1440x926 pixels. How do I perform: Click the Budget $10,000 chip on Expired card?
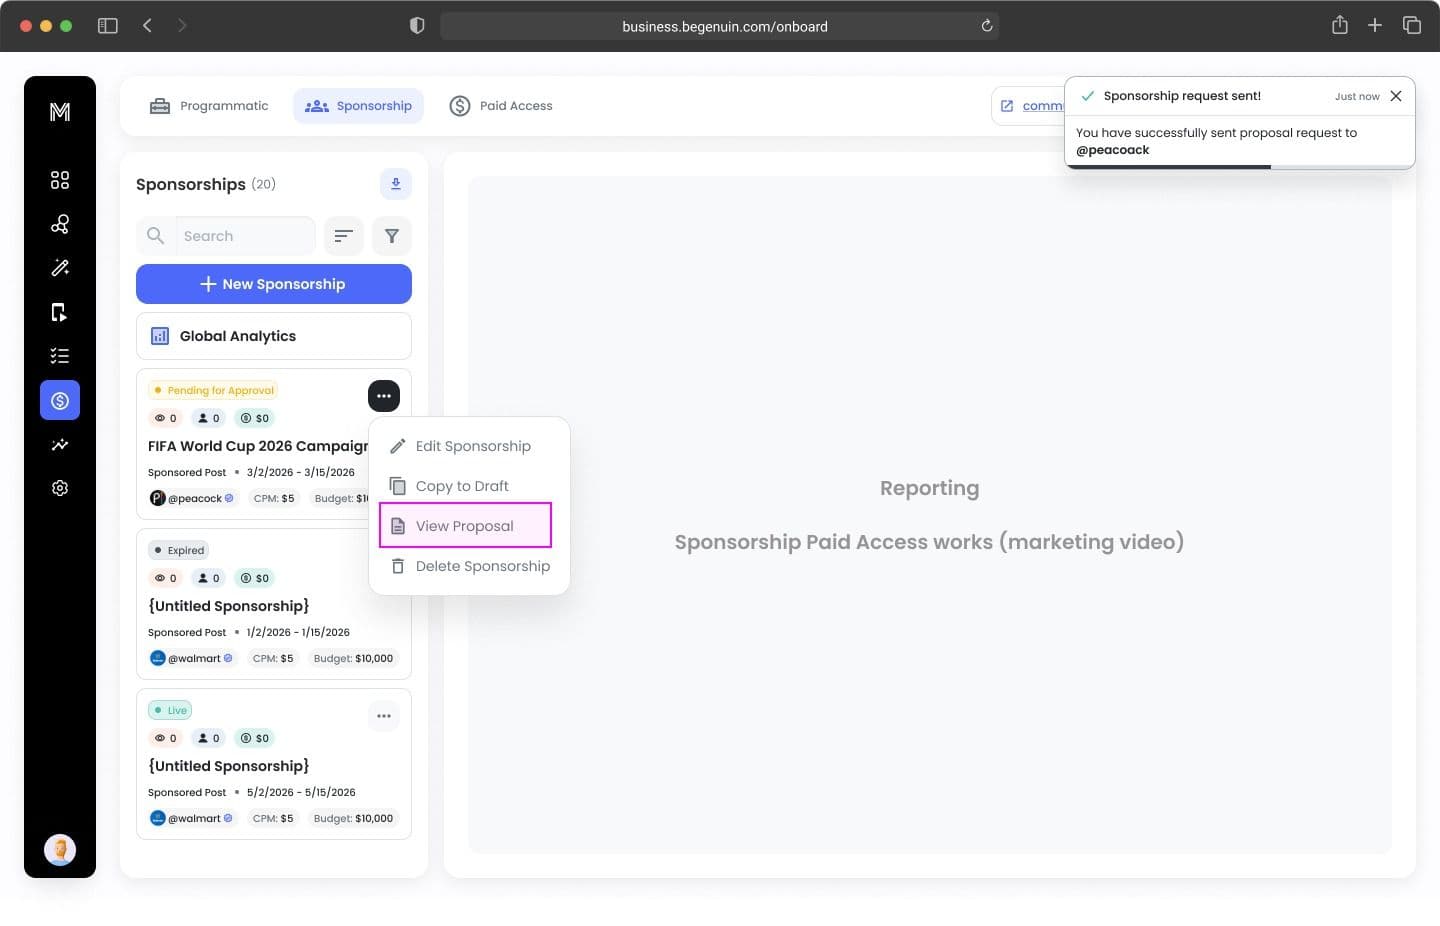pos(353,658)
